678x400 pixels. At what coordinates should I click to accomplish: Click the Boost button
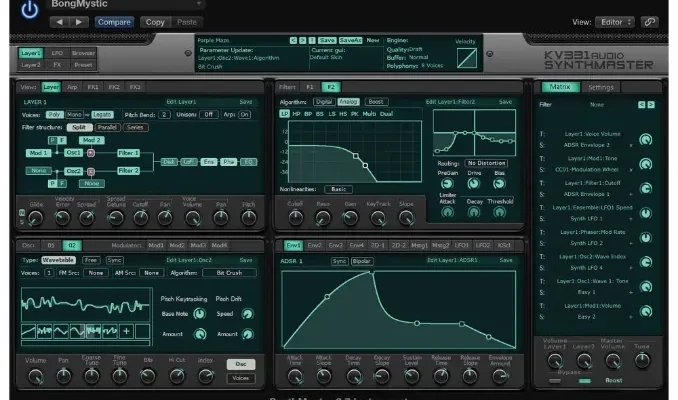click(x=375, y=101)
